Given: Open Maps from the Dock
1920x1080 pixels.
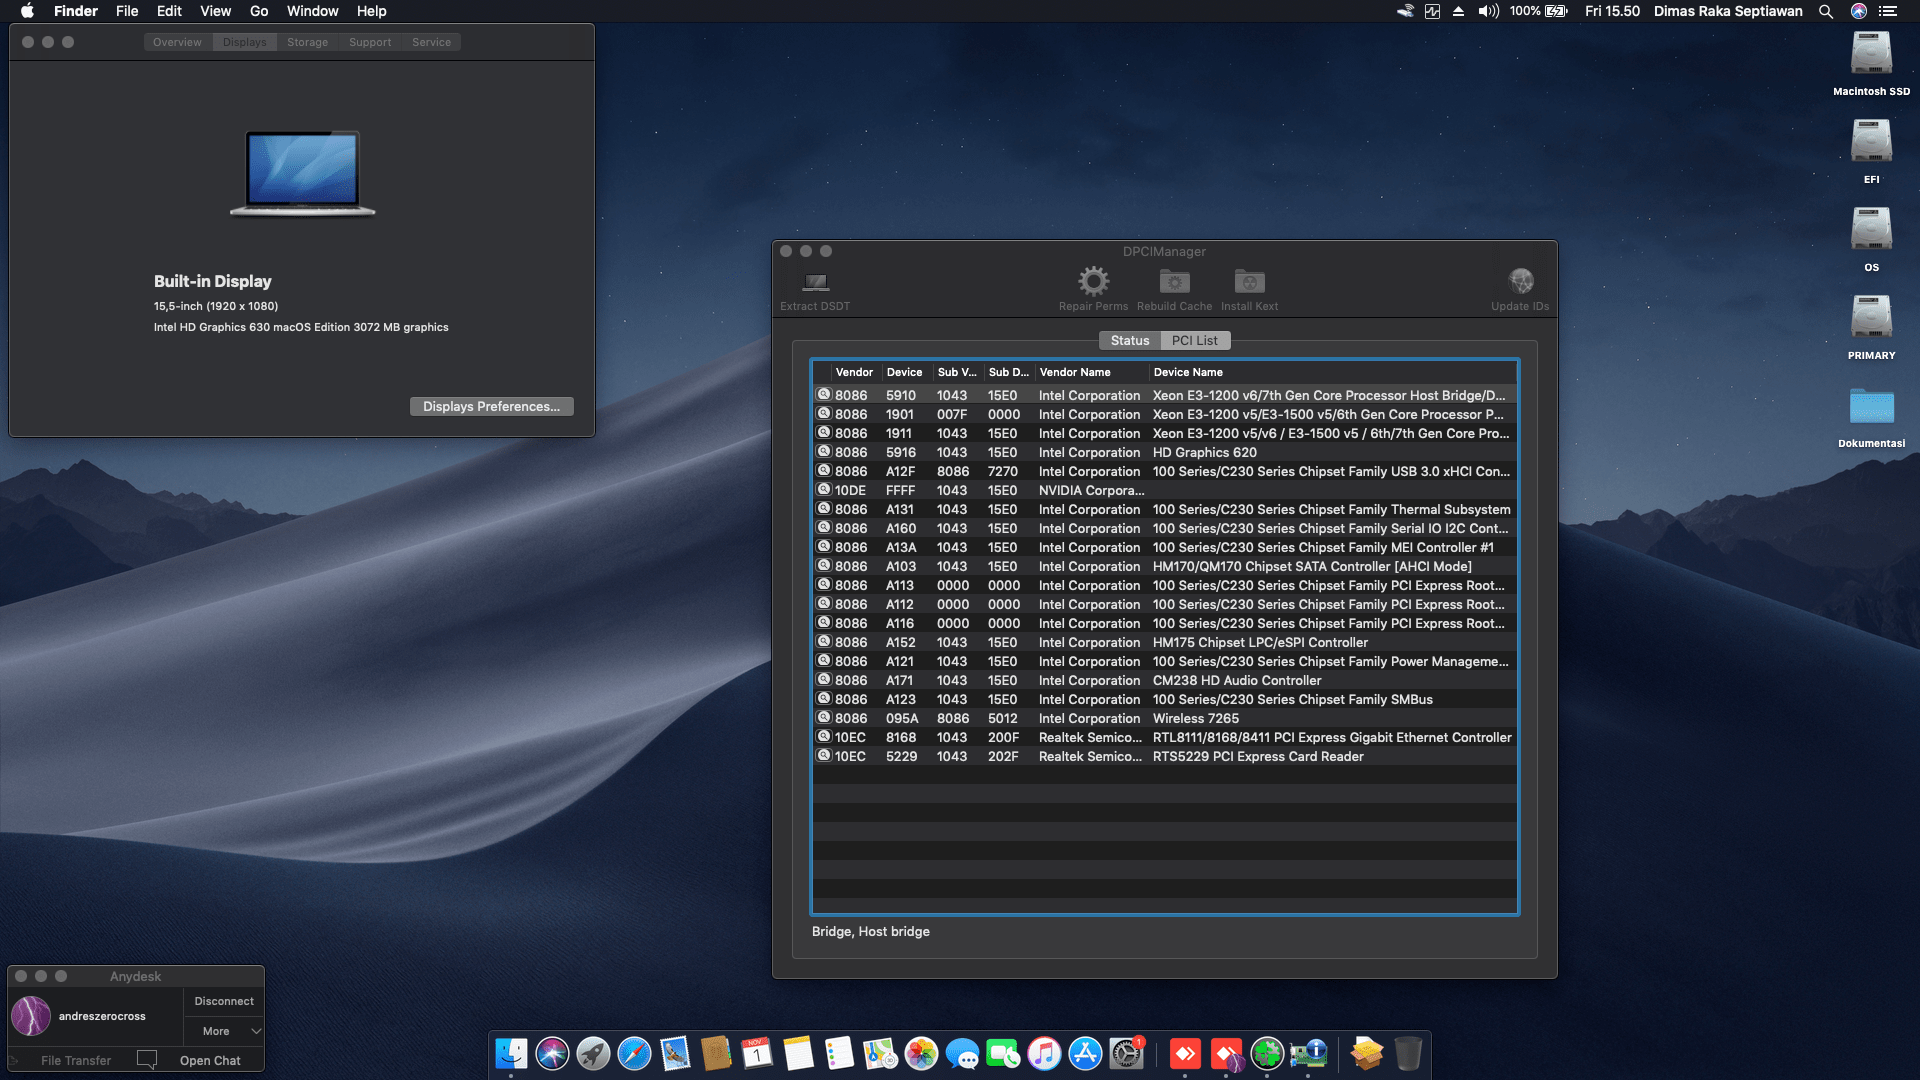Looking at the screenshot, I should point(880,1053).
